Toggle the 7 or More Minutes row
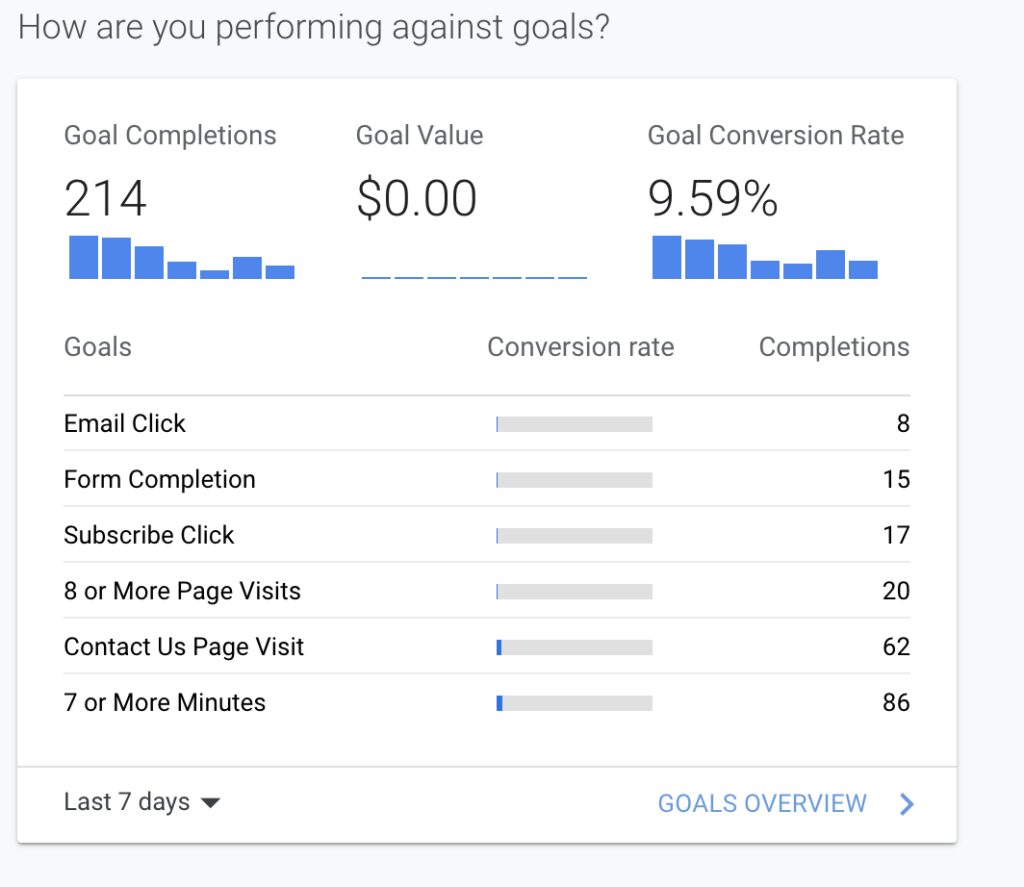The width and height of the screenshot is (1024, 887). click(164, 702)
